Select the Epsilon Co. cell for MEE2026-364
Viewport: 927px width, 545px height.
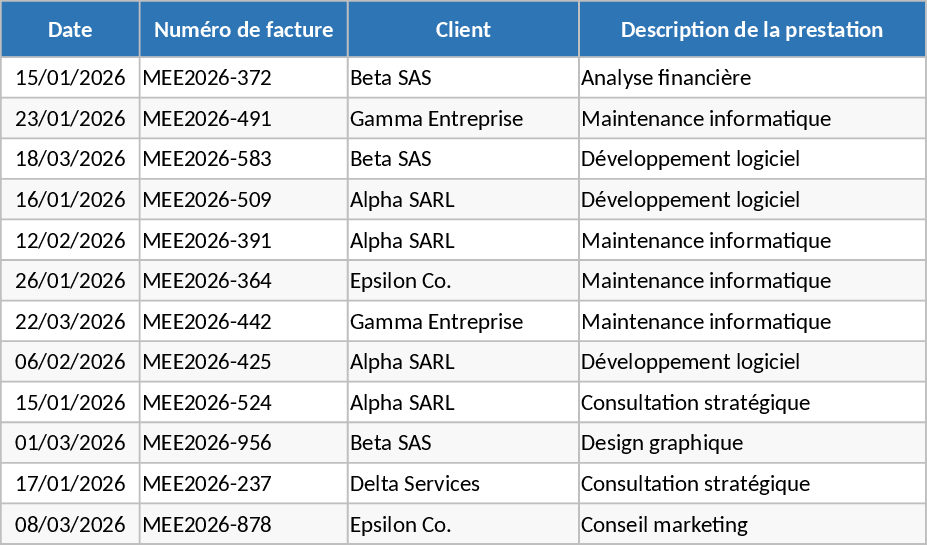401,281
